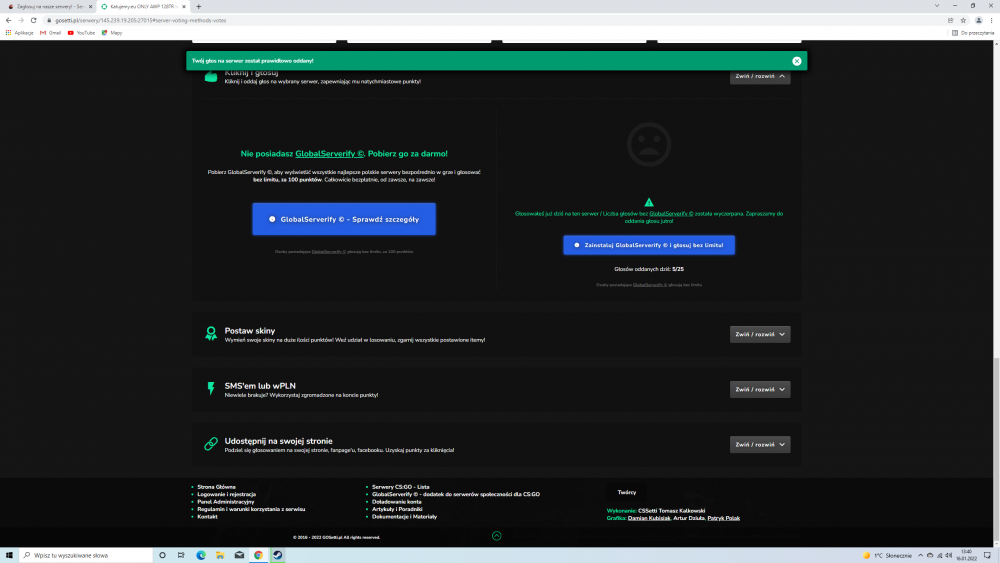Click the sad face icon
1000x563 pixels.
tap(649, 144)
